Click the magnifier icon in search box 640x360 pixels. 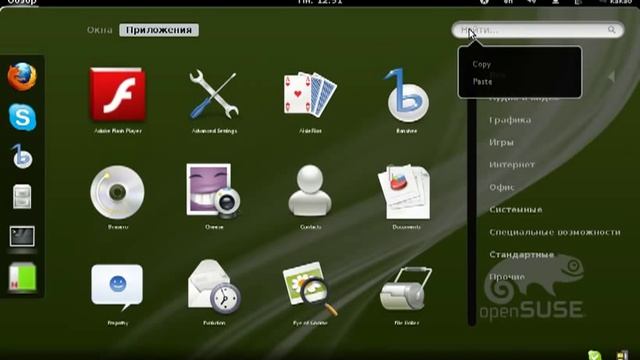pyautogui.click(x=611, y=30)
